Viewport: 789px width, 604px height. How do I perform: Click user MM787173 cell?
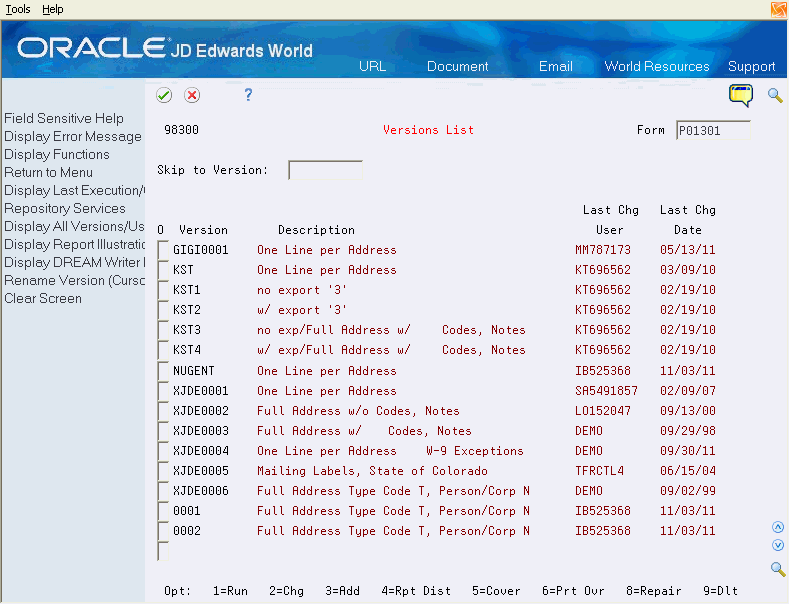(x=603, y=250)
